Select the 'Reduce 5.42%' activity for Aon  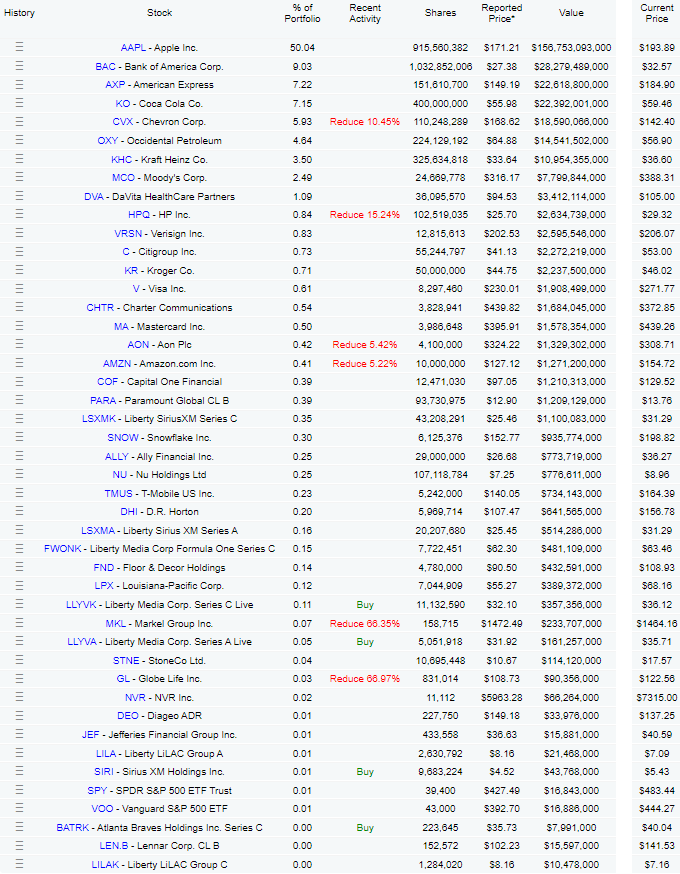[365, 344]
